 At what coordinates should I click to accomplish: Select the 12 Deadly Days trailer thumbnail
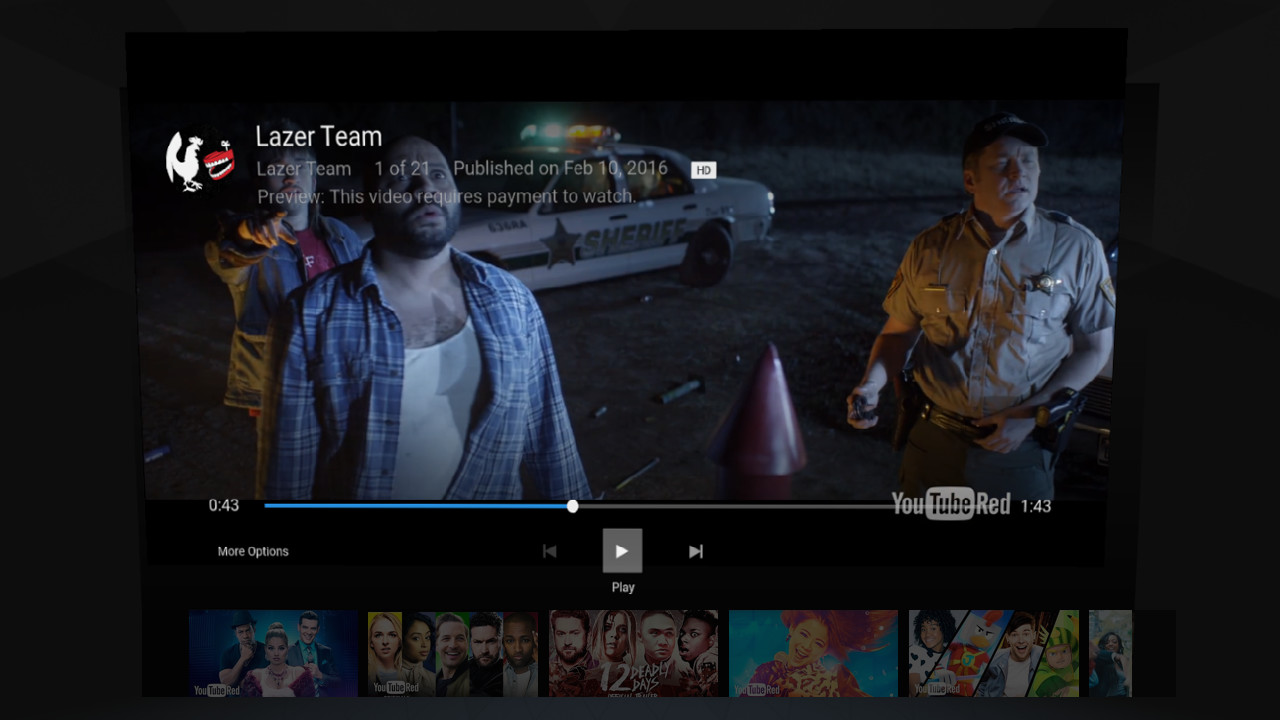pos(633,653)
